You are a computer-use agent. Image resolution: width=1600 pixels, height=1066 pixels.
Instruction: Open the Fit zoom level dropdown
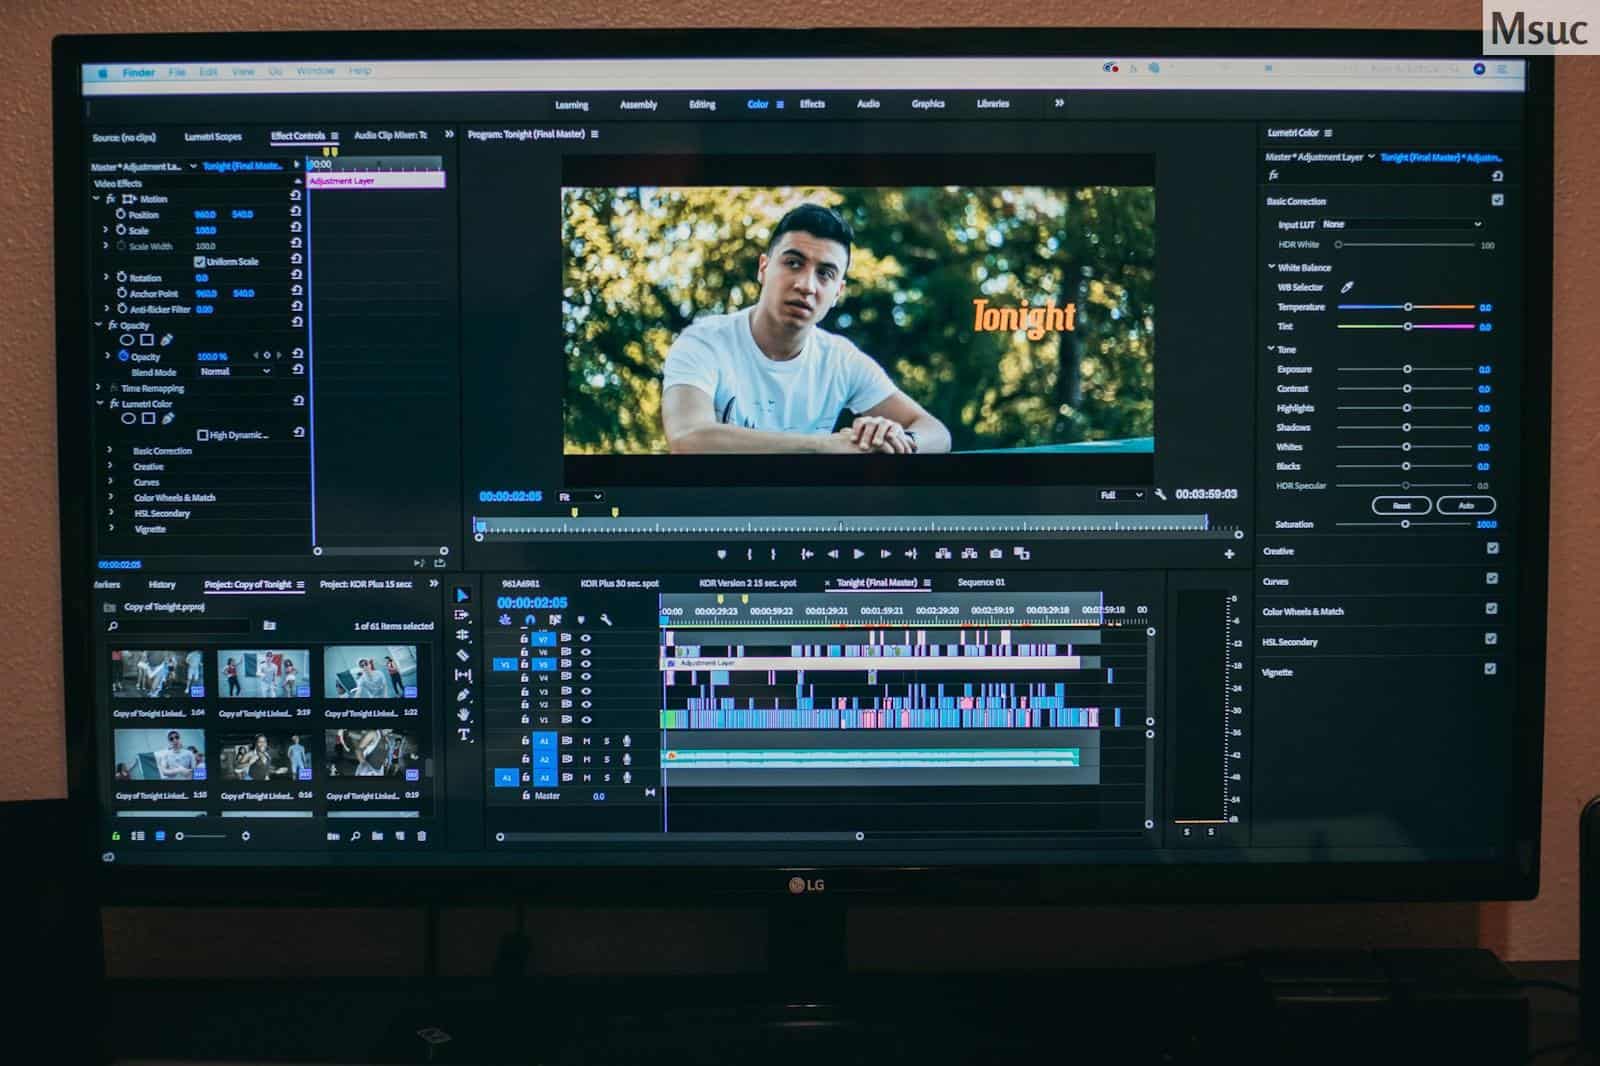coord(580,496)
